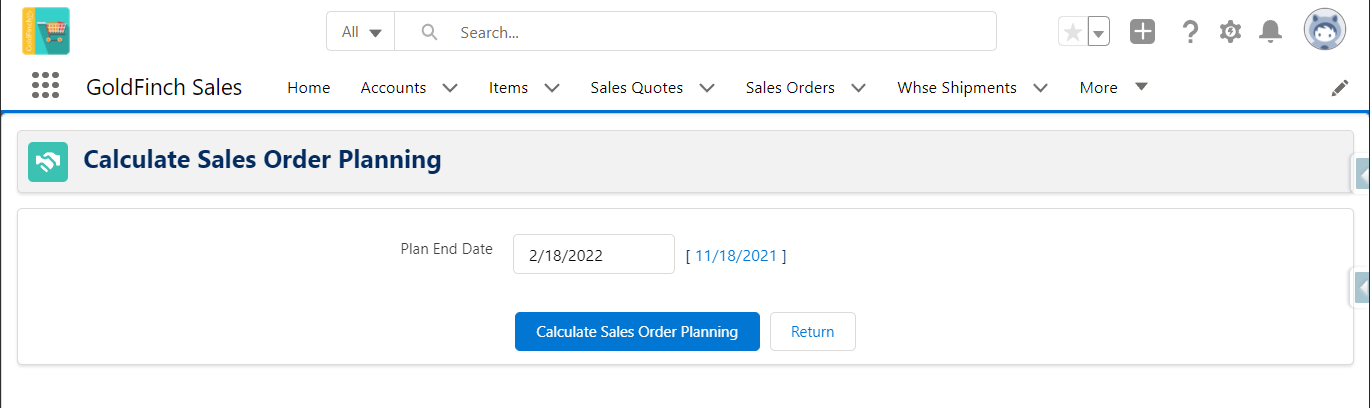
Task: Click the favorites star icon
Action: point(1072,32)
